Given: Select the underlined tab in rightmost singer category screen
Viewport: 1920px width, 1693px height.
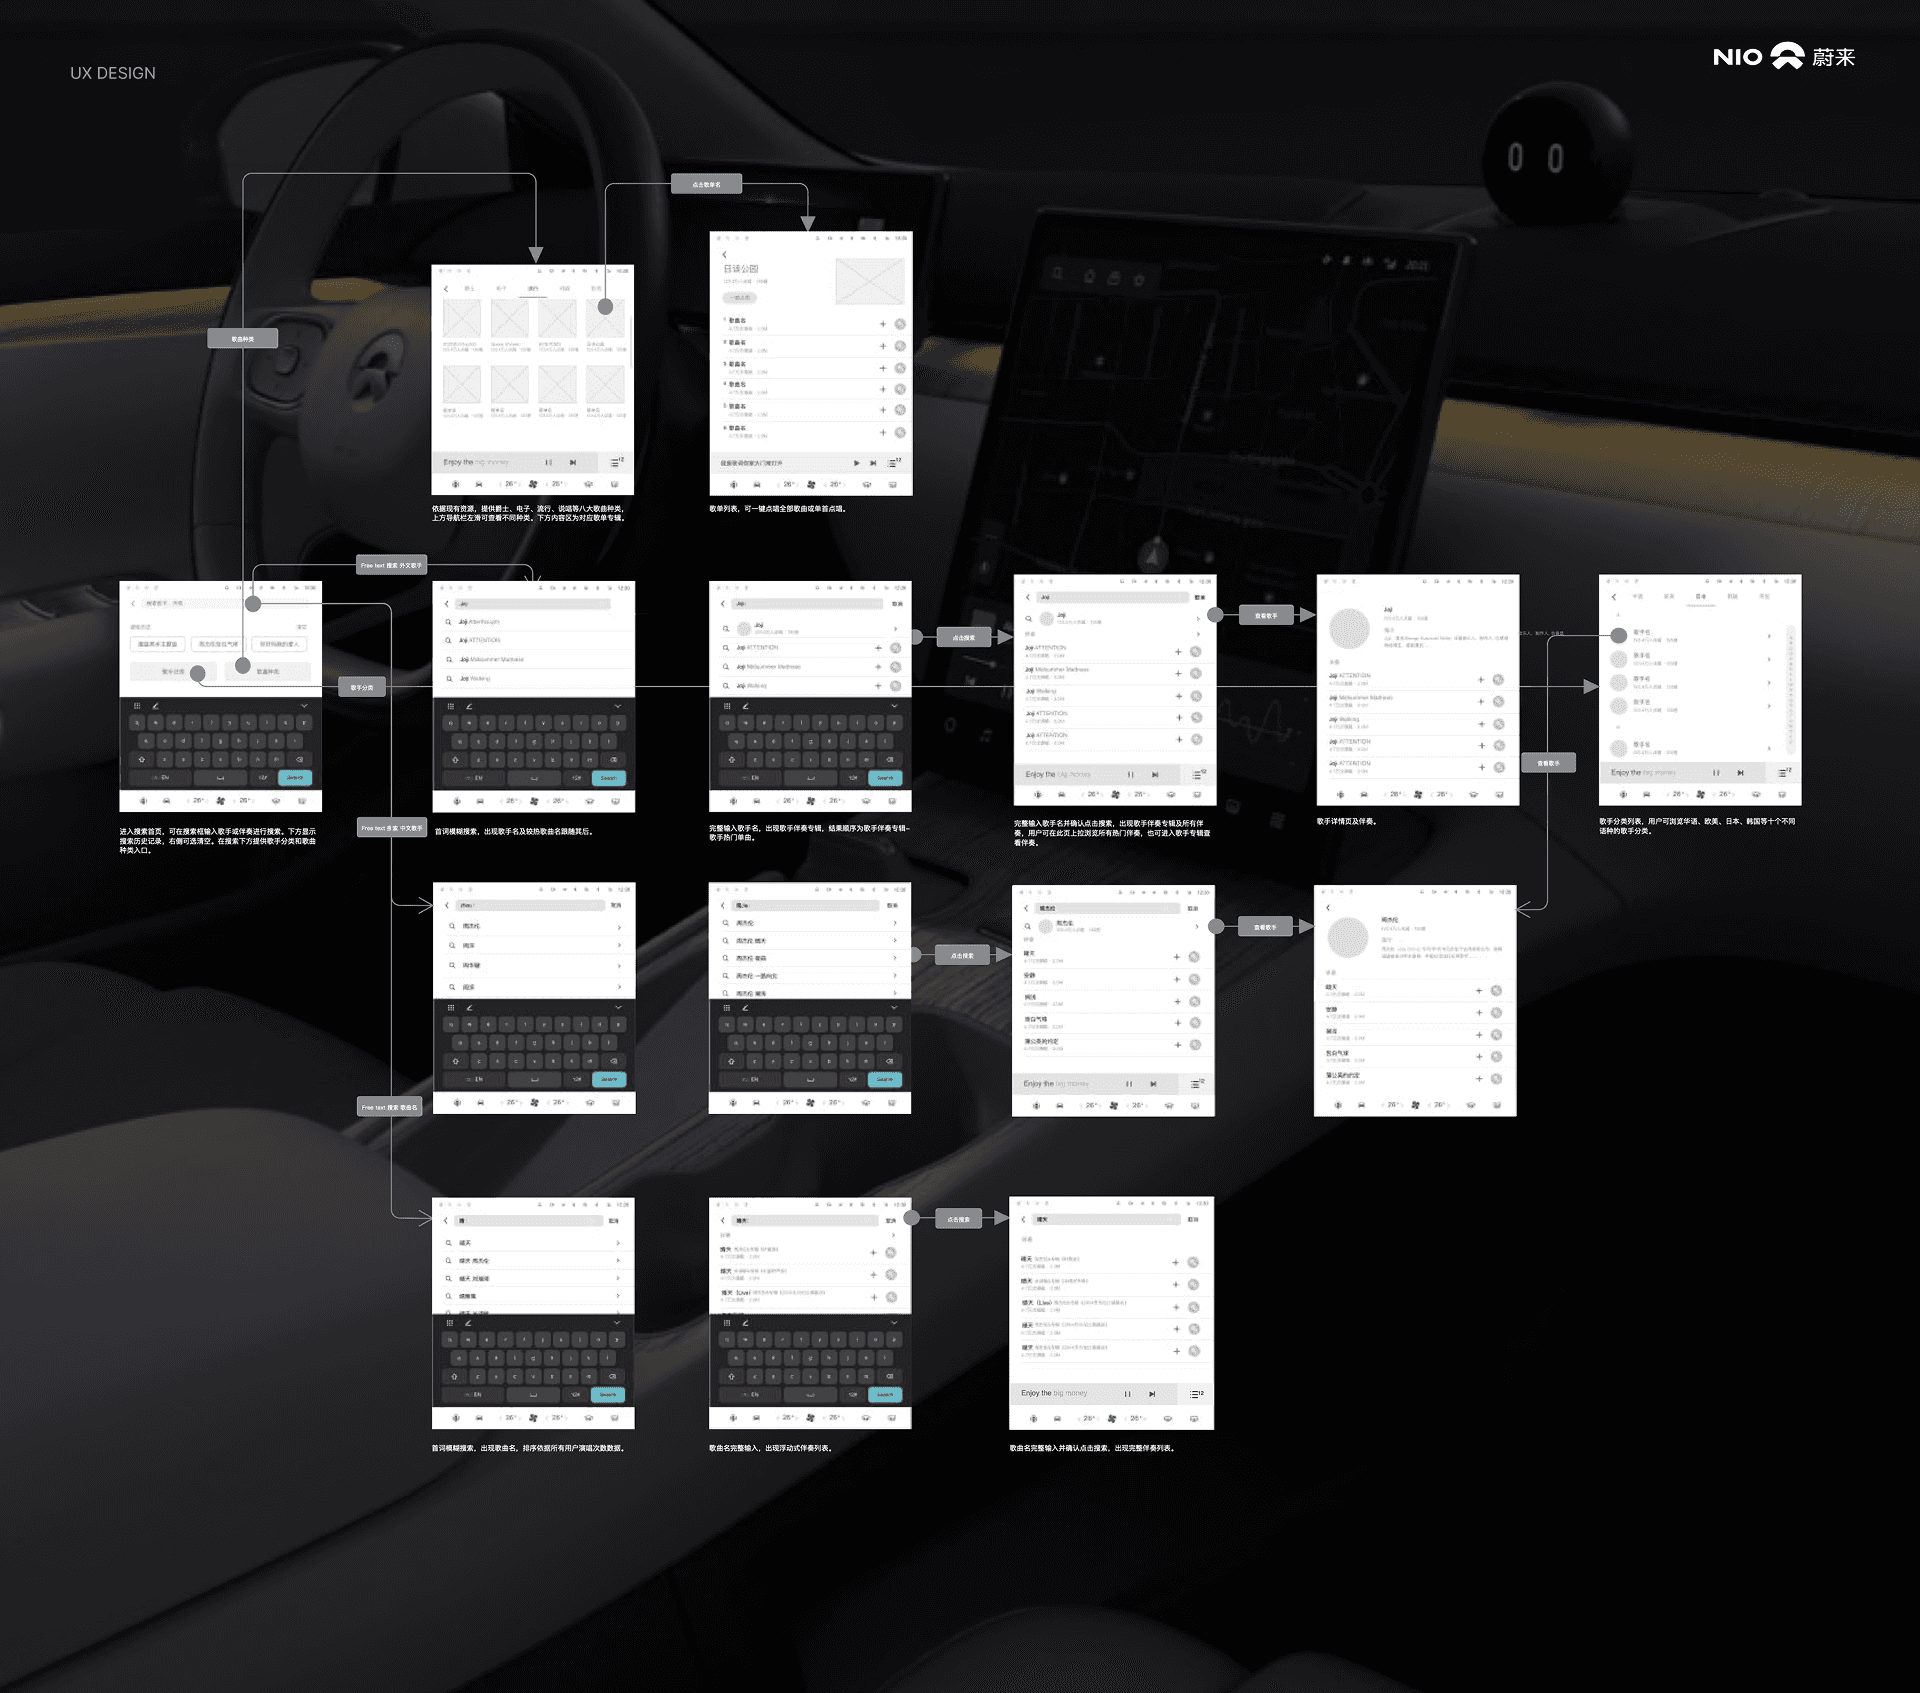Looking at the screenshot, I should click(1700, 597).
